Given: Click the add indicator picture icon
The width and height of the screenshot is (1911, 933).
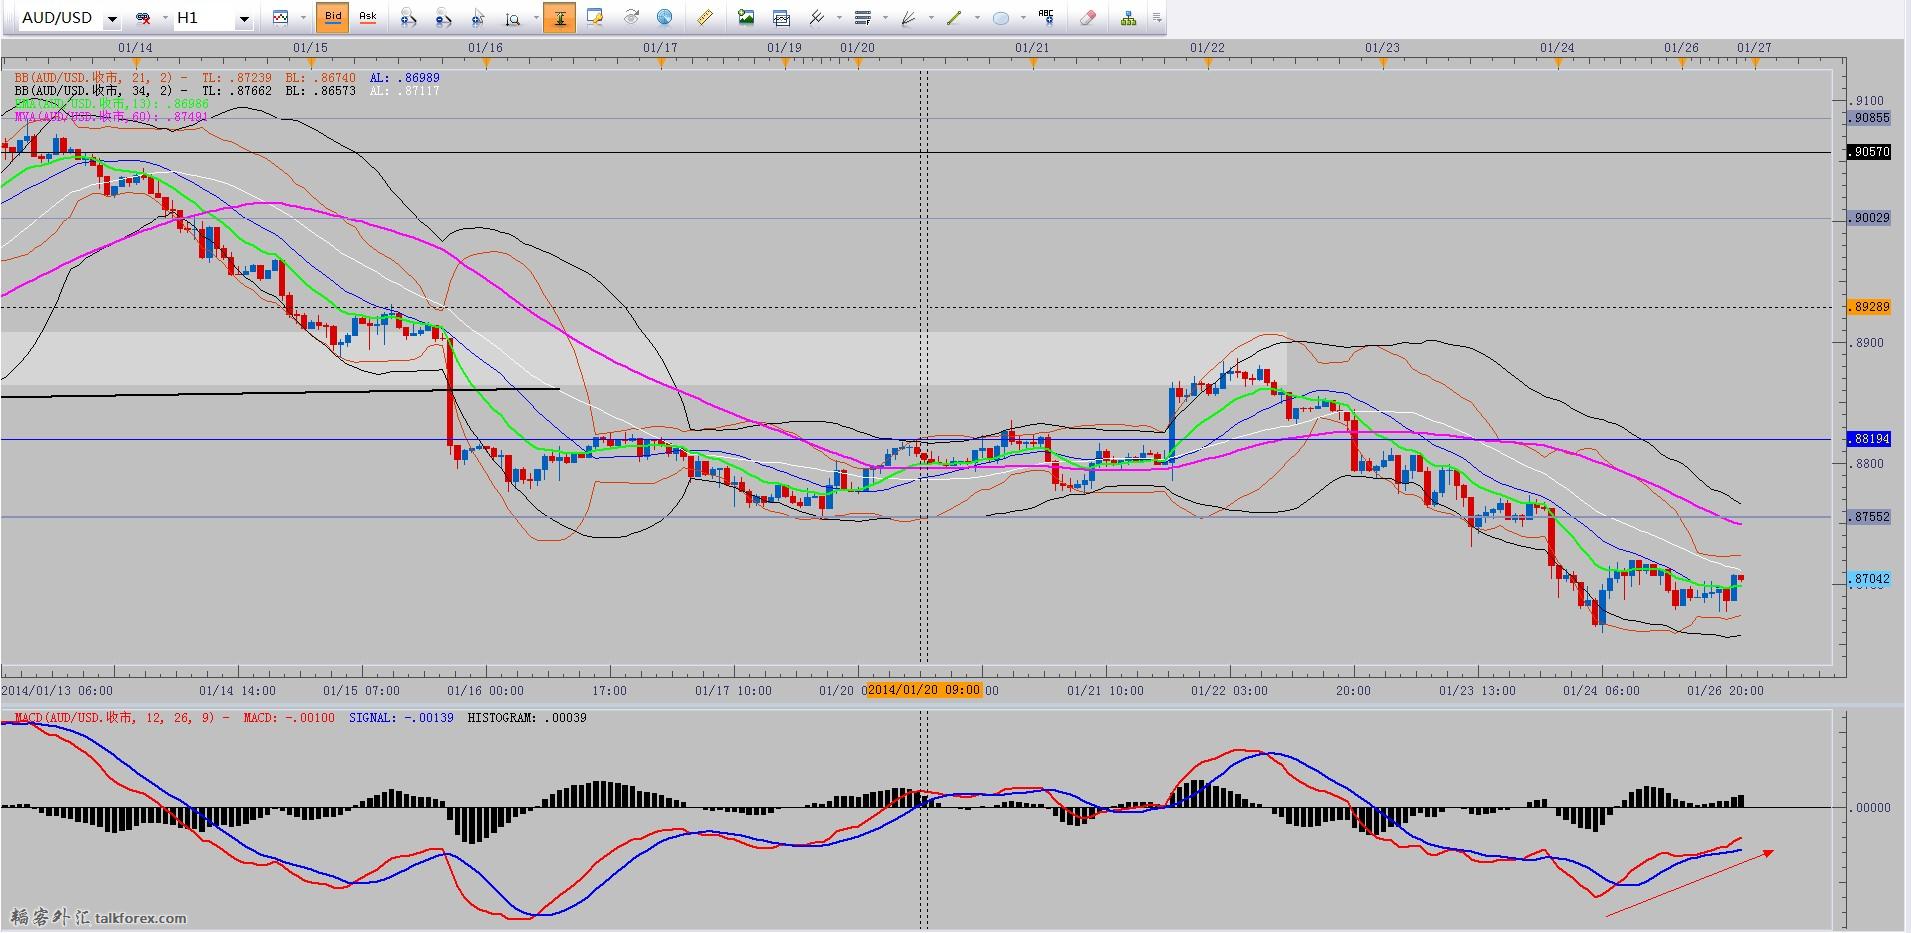Looking at the screenshot, I should (x=746, y=18).
